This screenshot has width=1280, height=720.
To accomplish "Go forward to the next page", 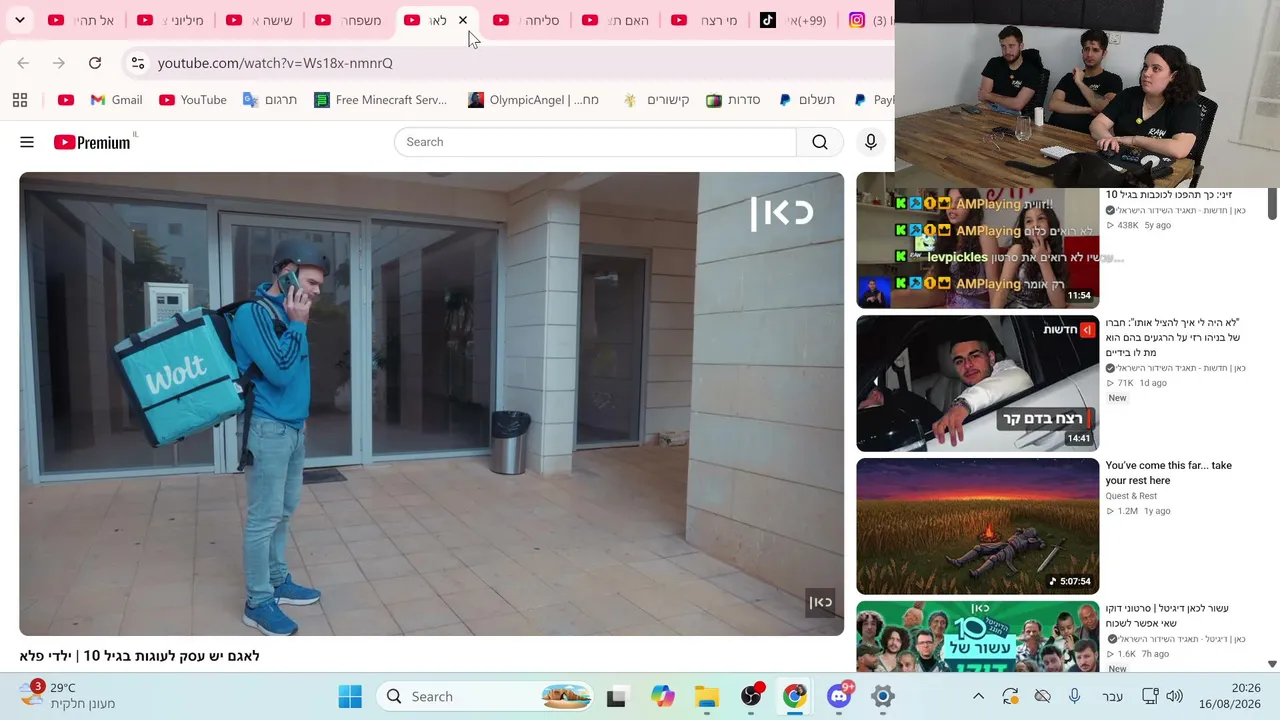I will pos(59,63).
